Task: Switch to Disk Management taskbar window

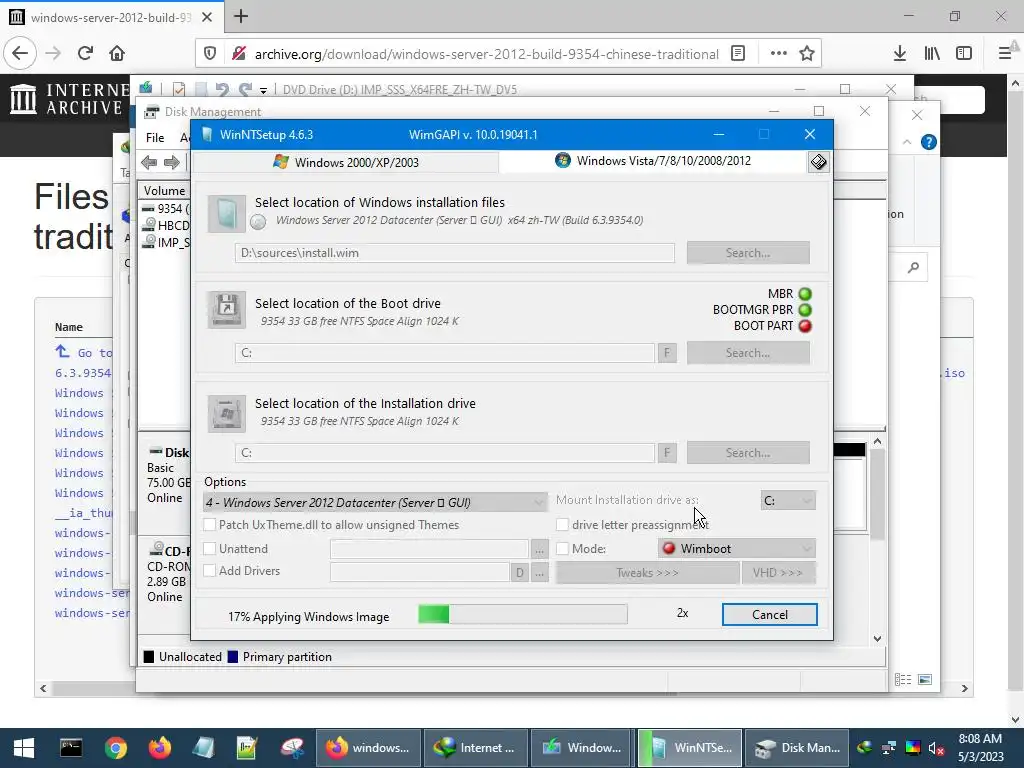Action: coord(797,748)
